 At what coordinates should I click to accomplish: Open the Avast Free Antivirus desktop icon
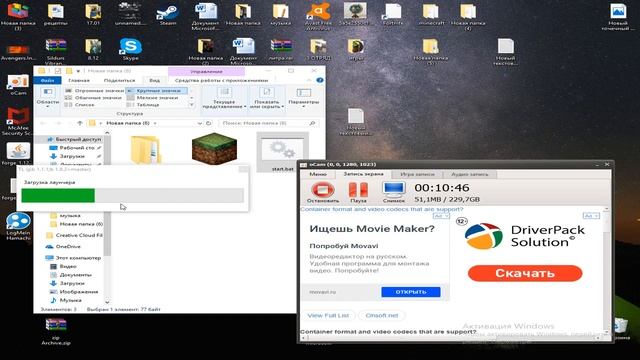coord(318,16)
